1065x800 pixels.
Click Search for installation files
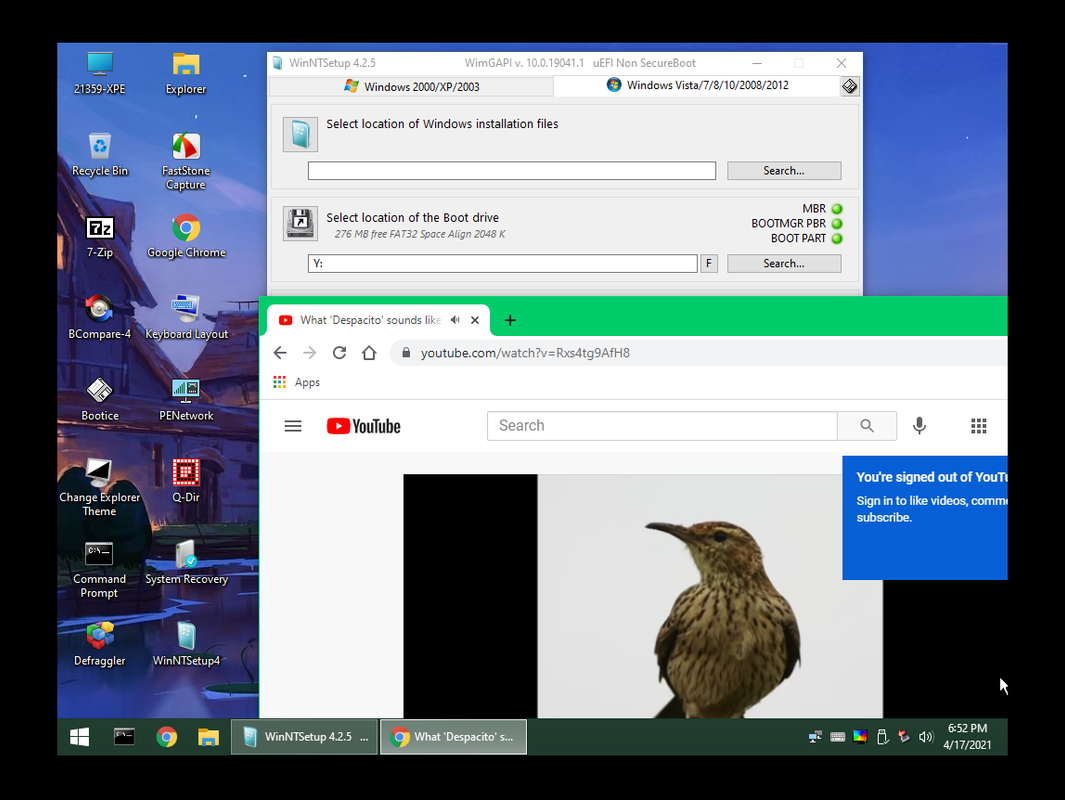(x=784, y=170)
